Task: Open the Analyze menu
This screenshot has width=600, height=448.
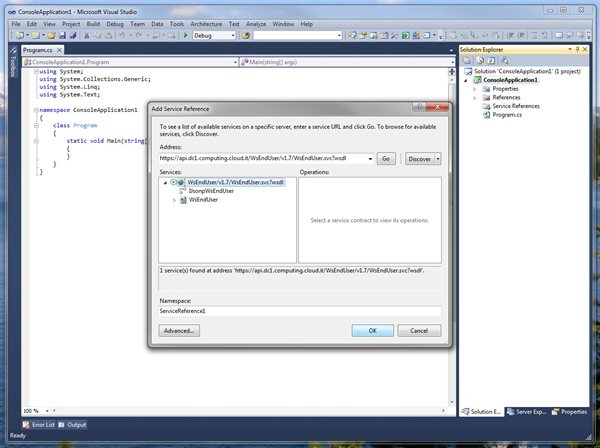Action: (x=256, y=24)
